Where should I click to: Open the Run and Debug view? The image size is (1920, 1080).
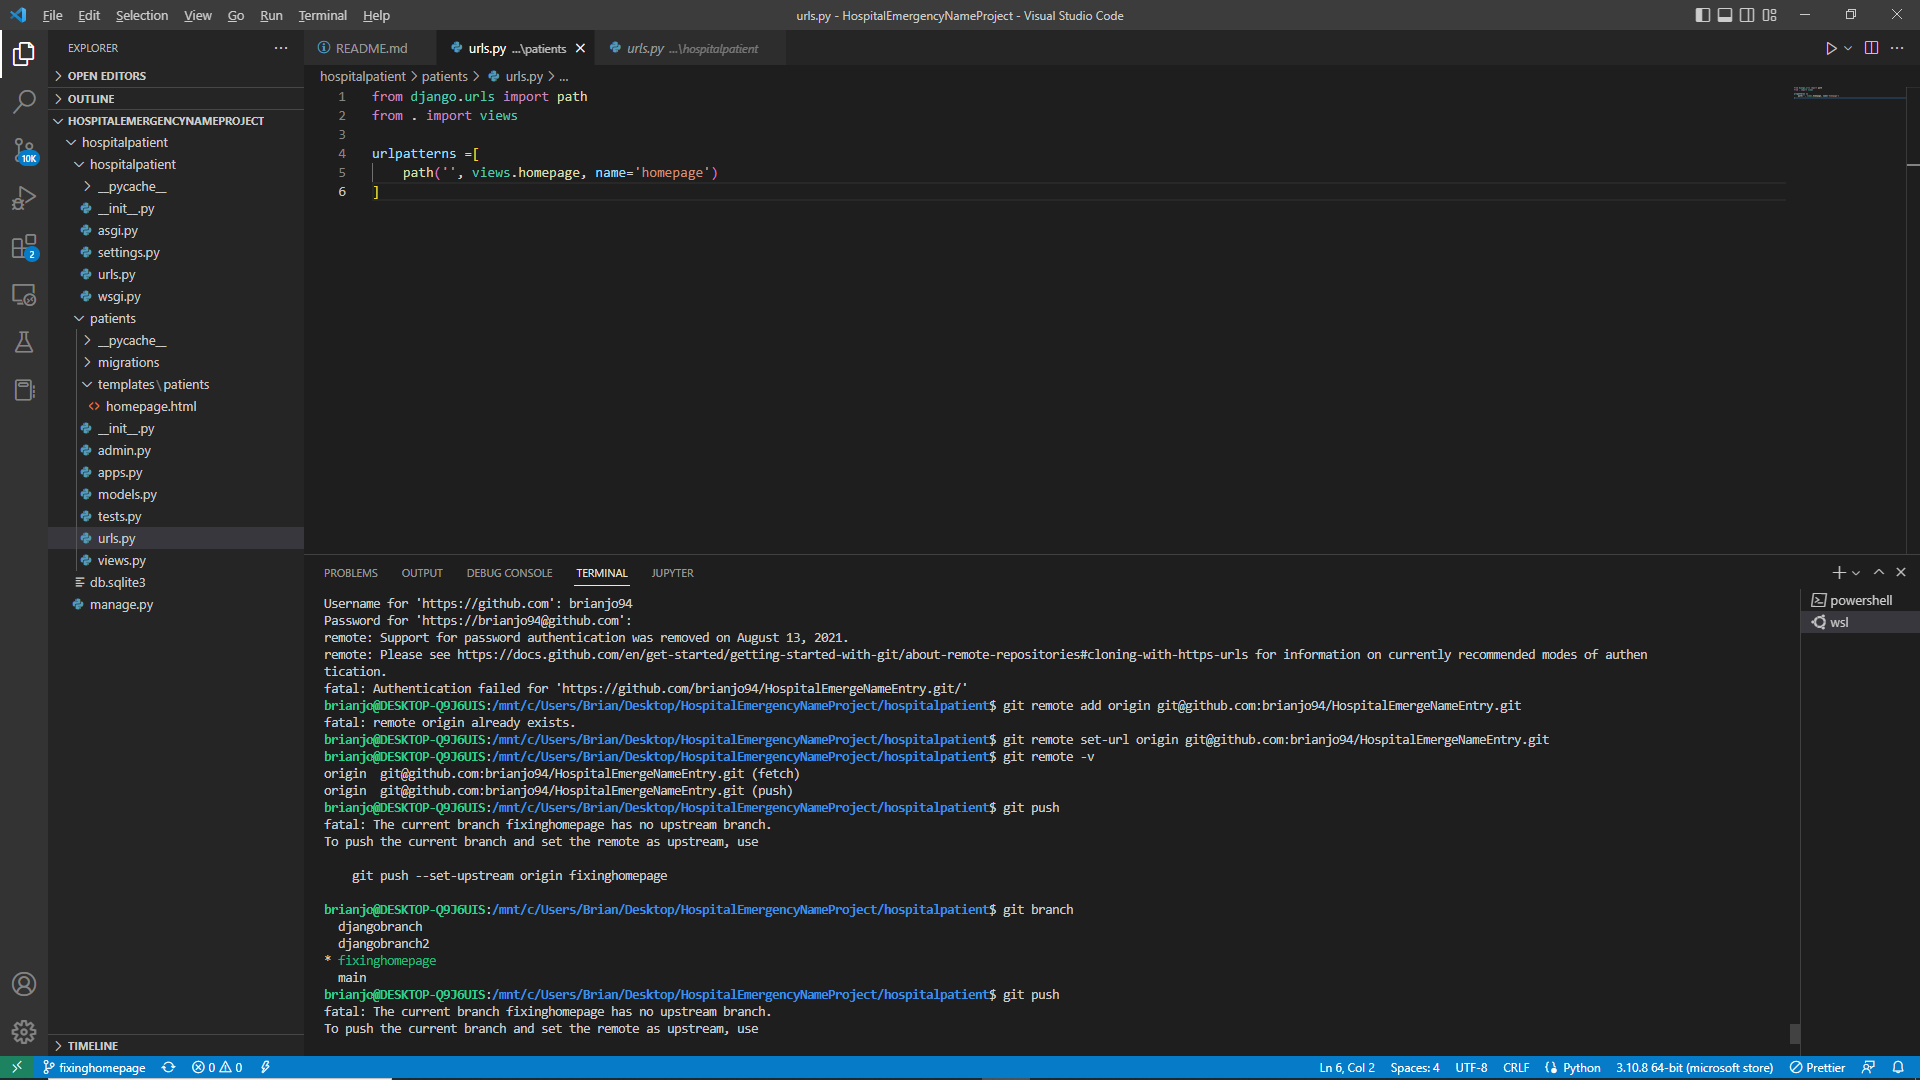(x=24, y=198)
